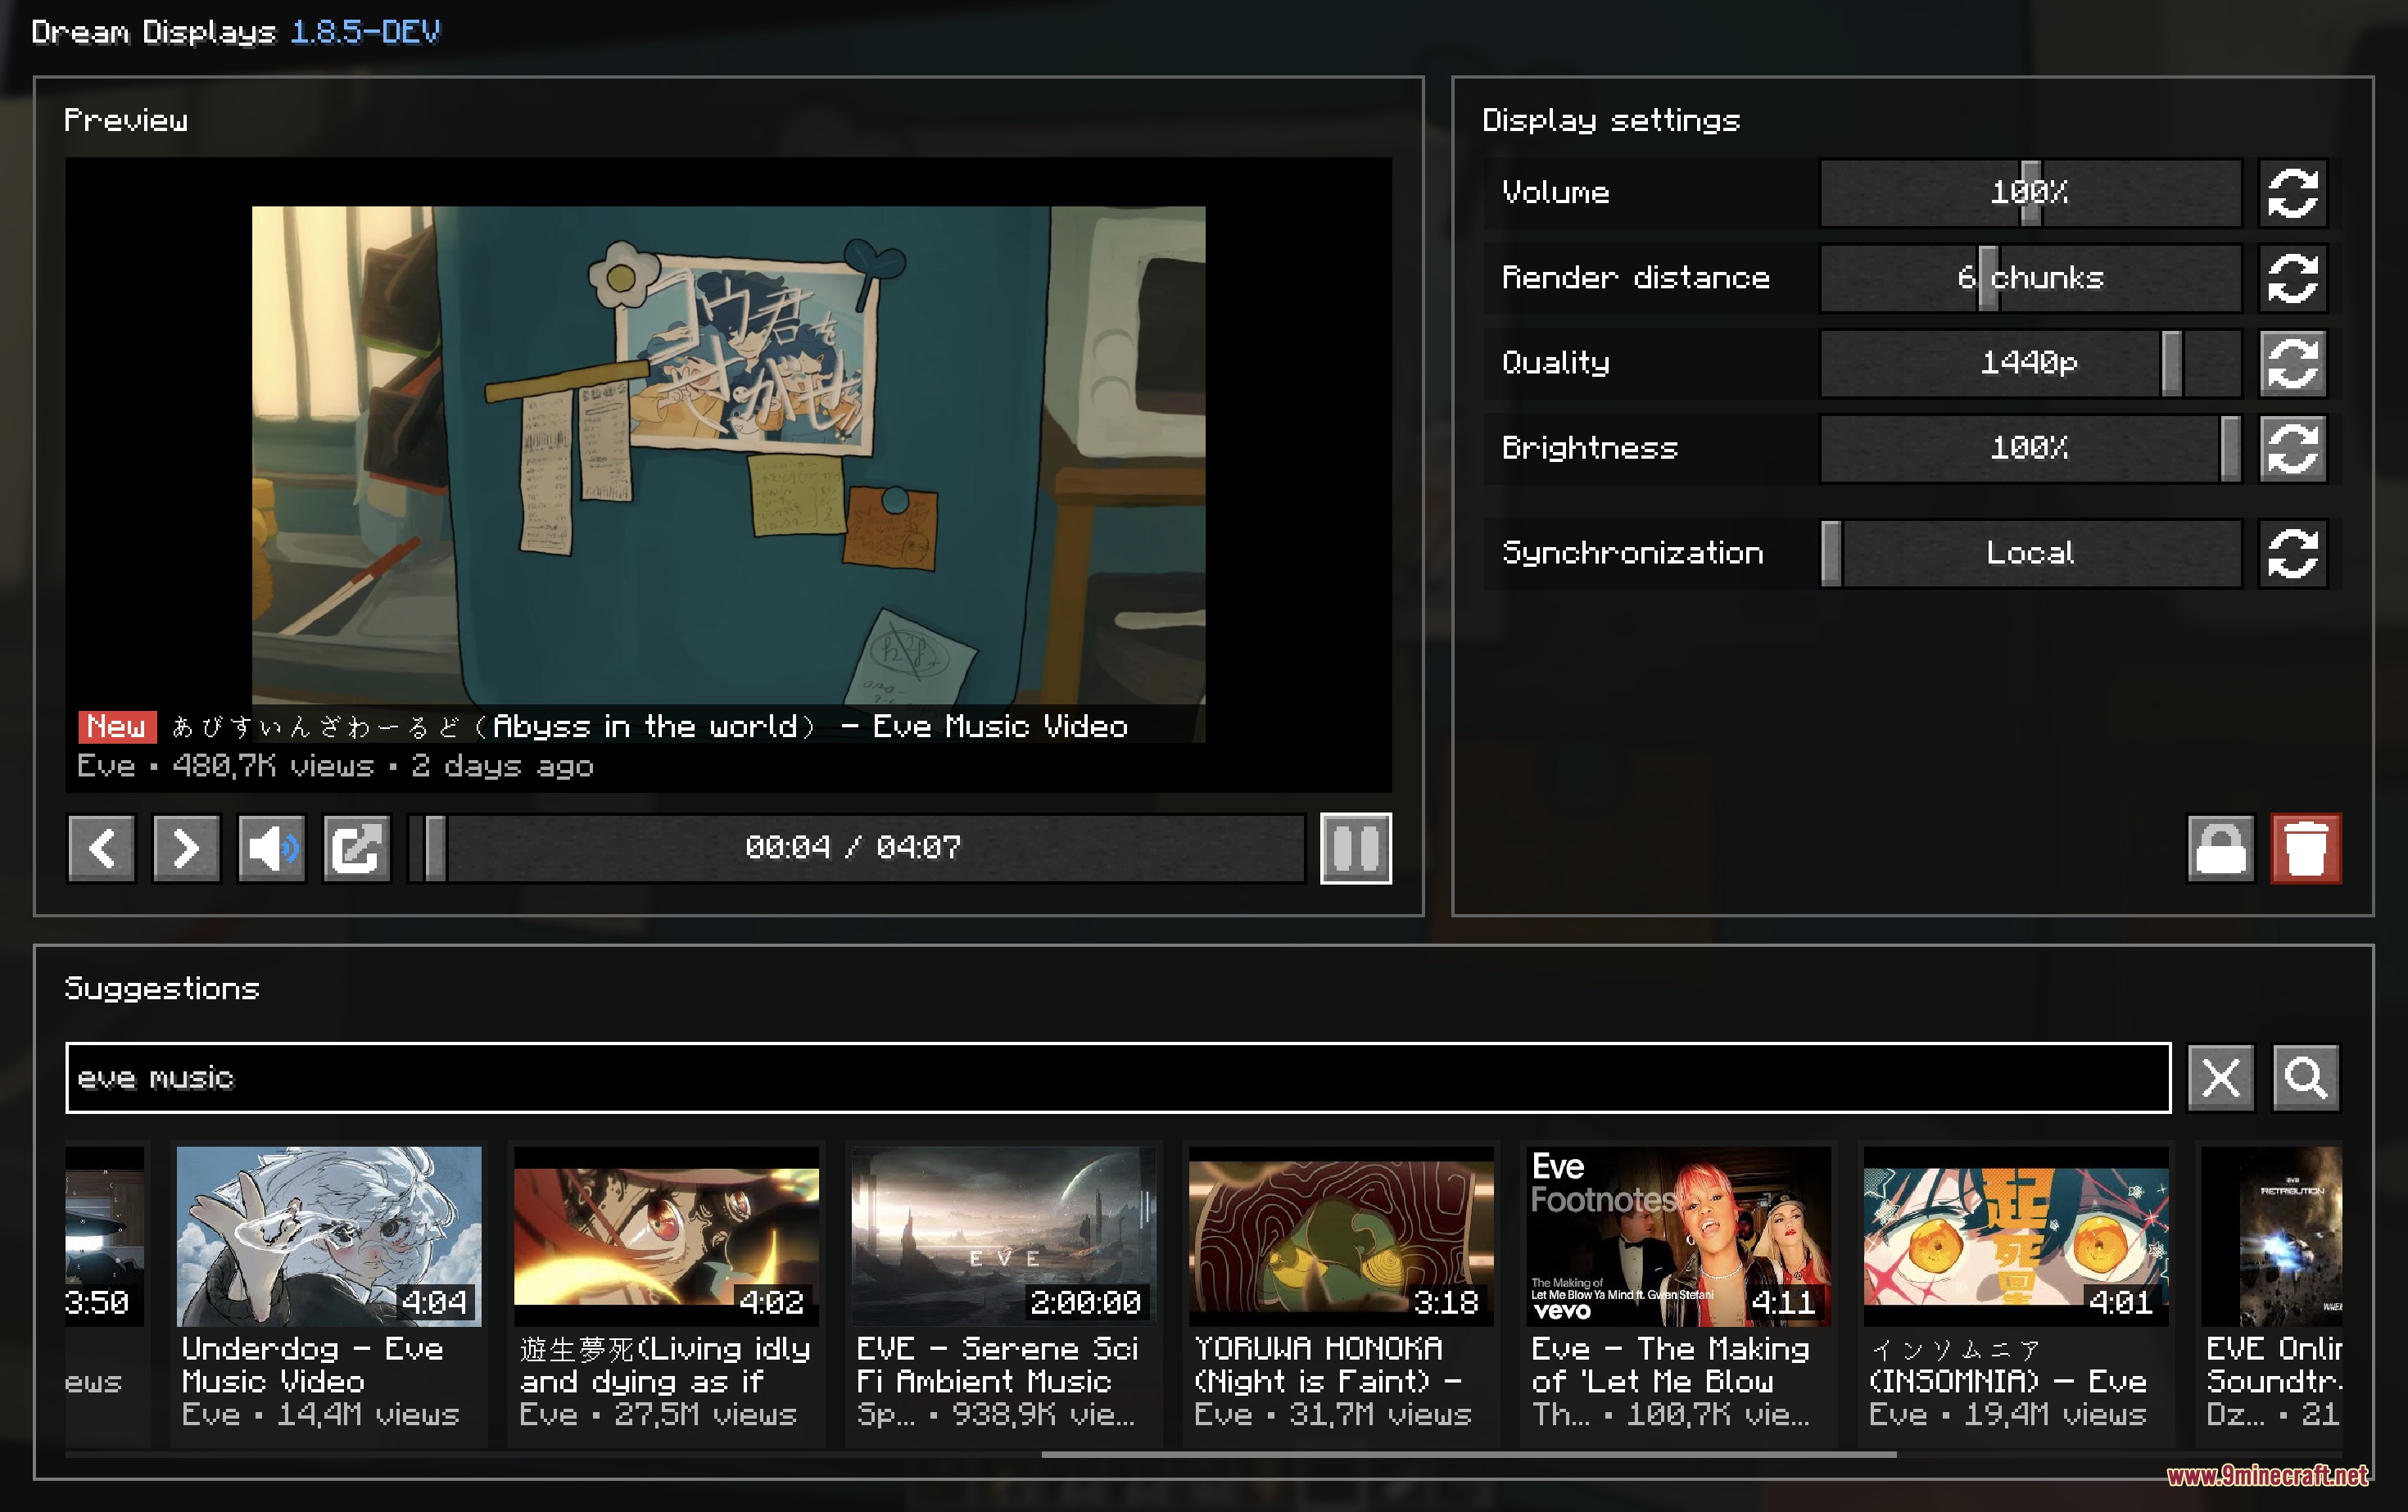Reset Brightness with its refresh icon
This screenshot has width=2408, height=1512.
coord(2293,448)
